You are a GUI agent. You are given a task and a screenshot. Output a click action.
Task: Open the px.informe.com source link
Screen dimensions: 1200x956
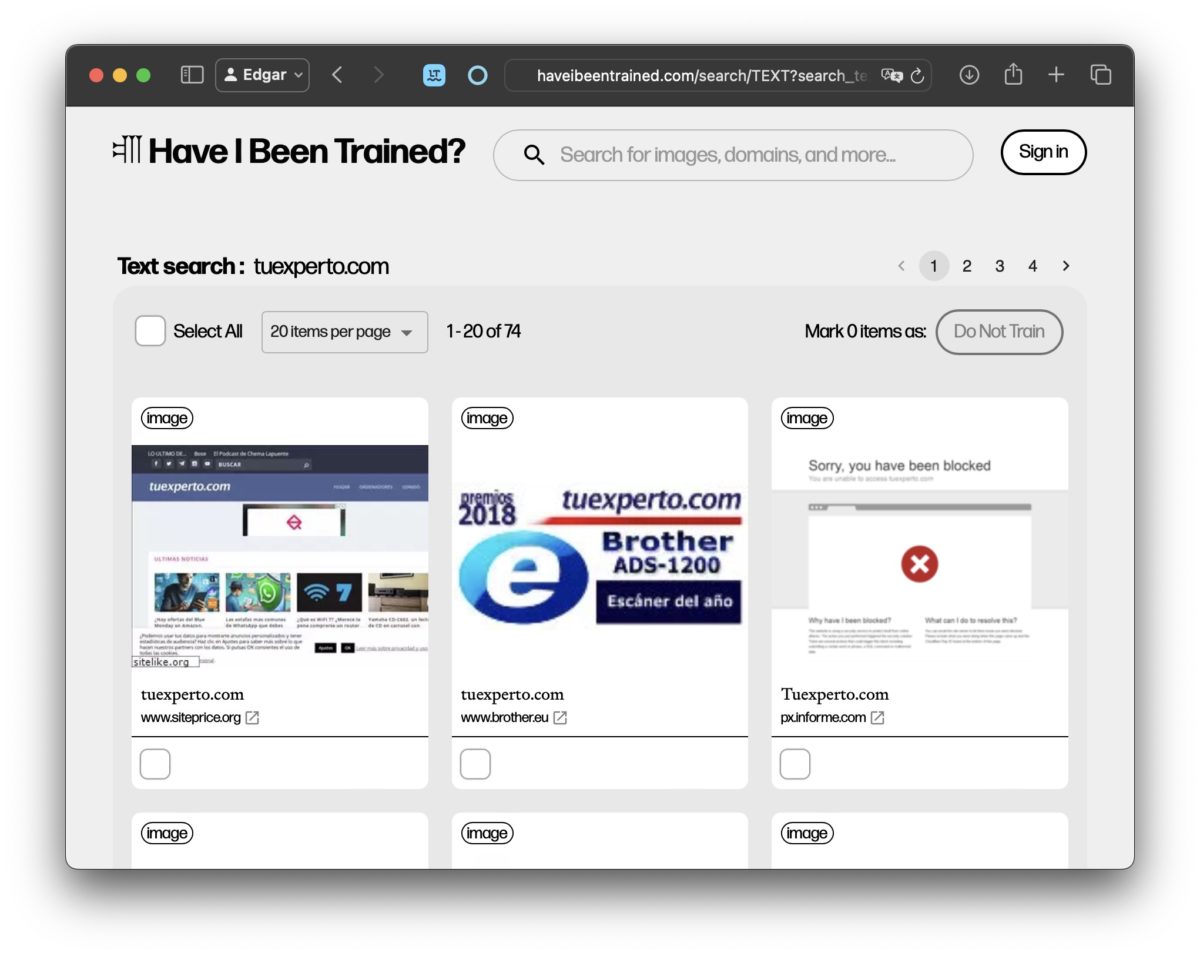pyautogui.click(x=823, y=718)
